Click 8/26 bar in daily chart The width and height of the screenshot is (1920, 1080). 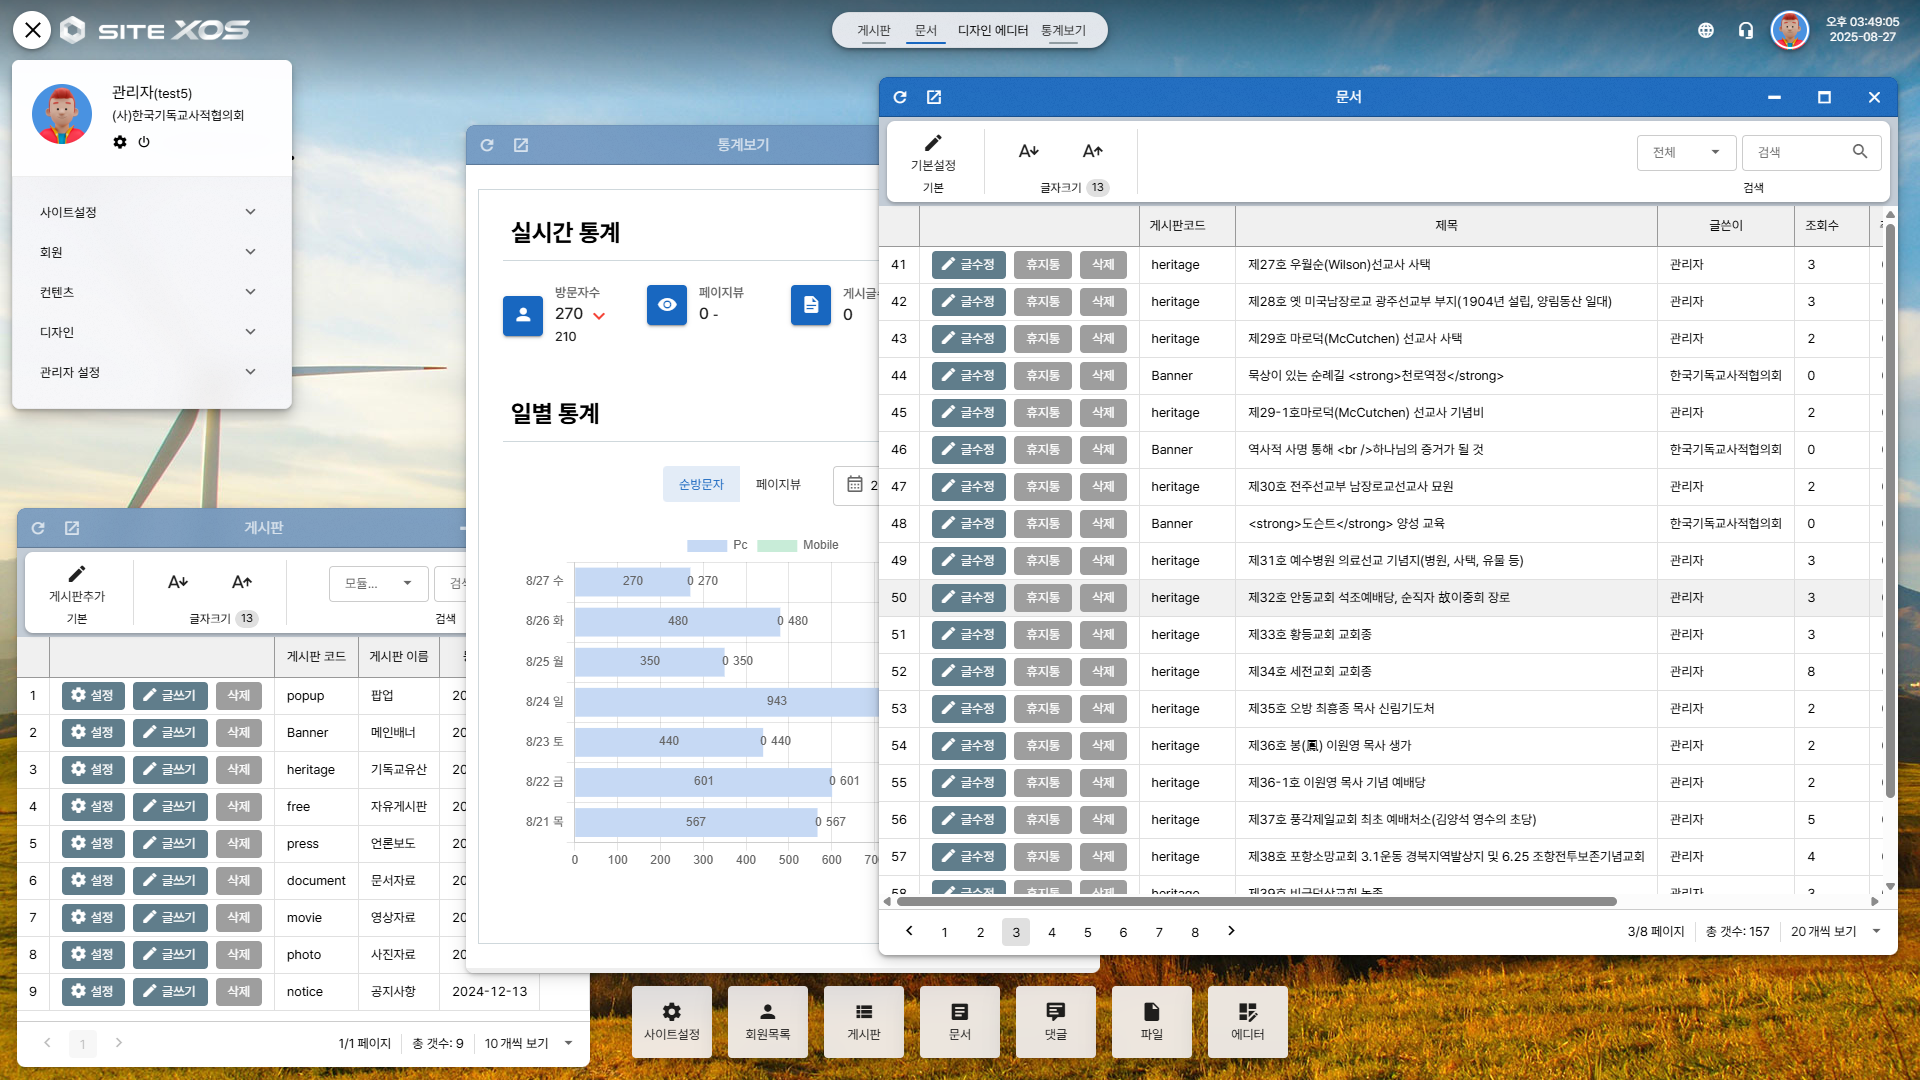[x=677, y=621]
